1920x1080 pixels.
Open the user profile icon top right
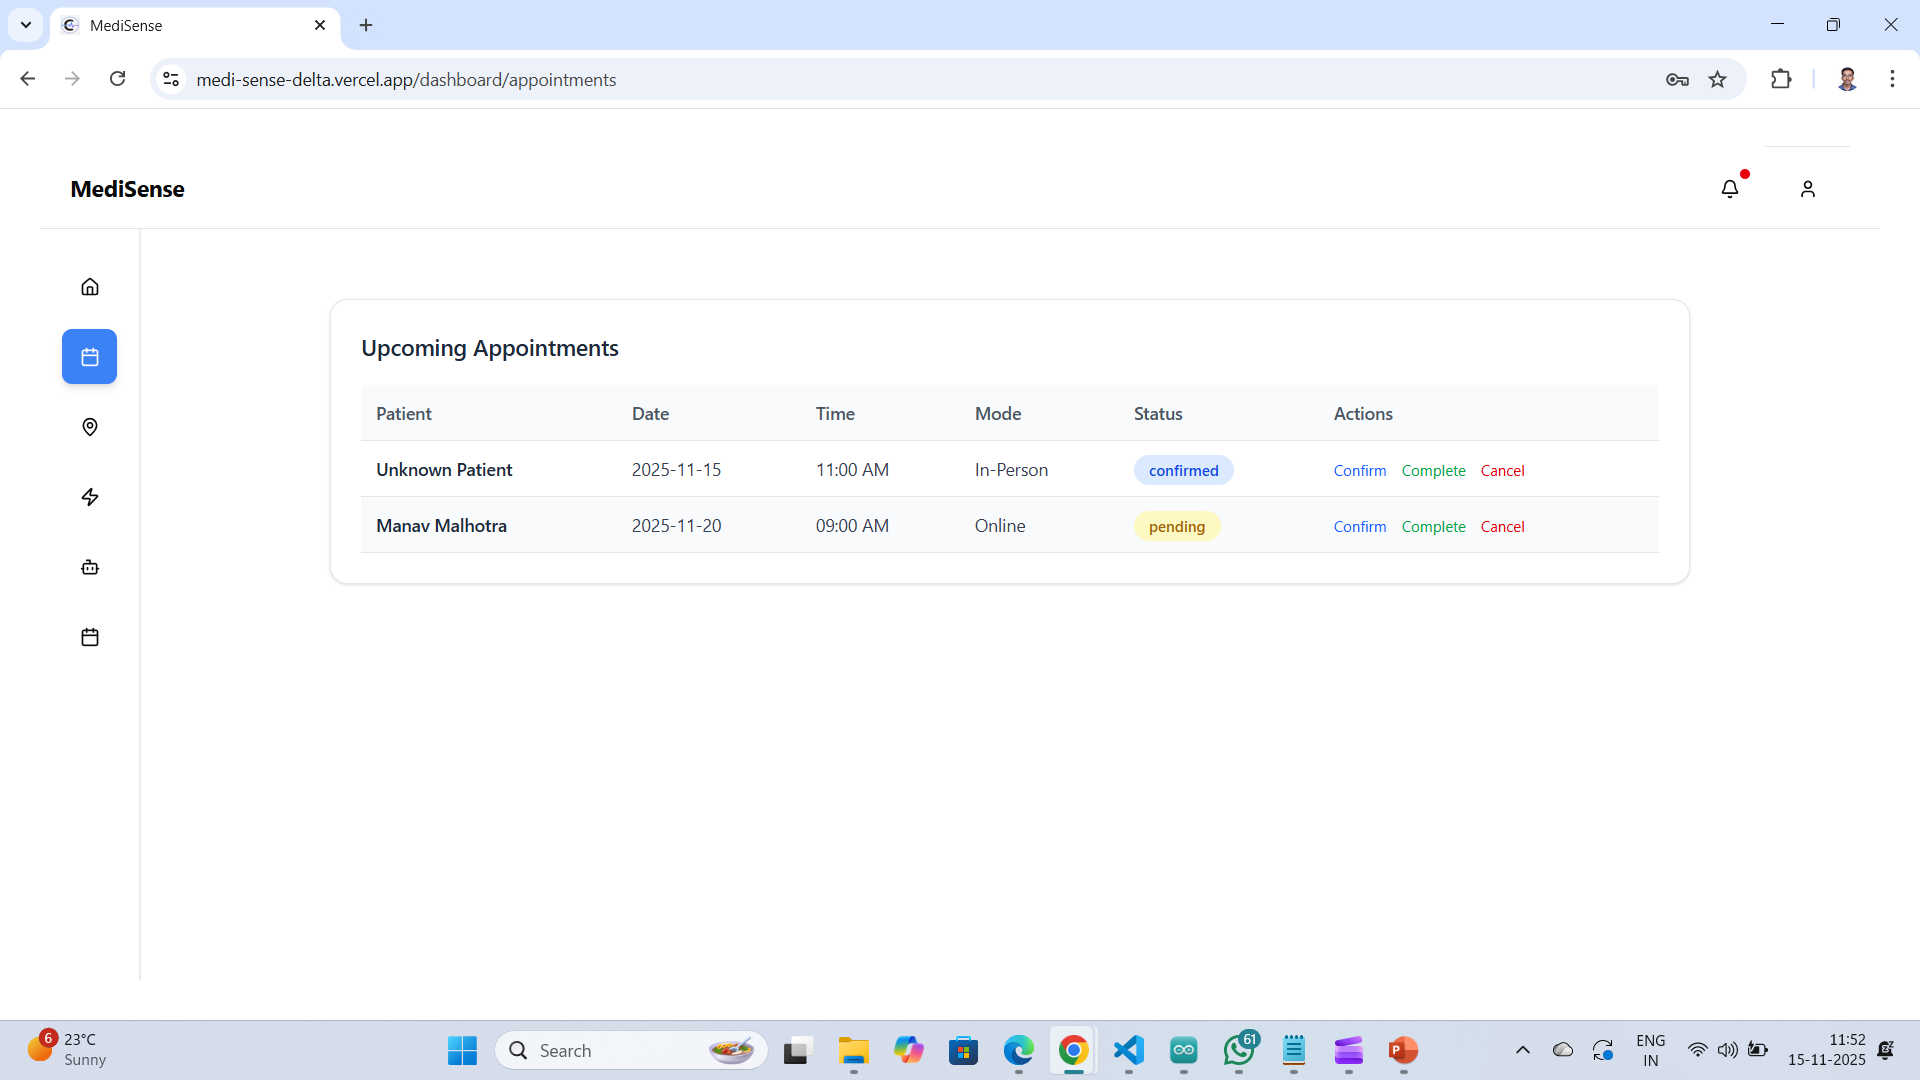[x=1808, y=188]
